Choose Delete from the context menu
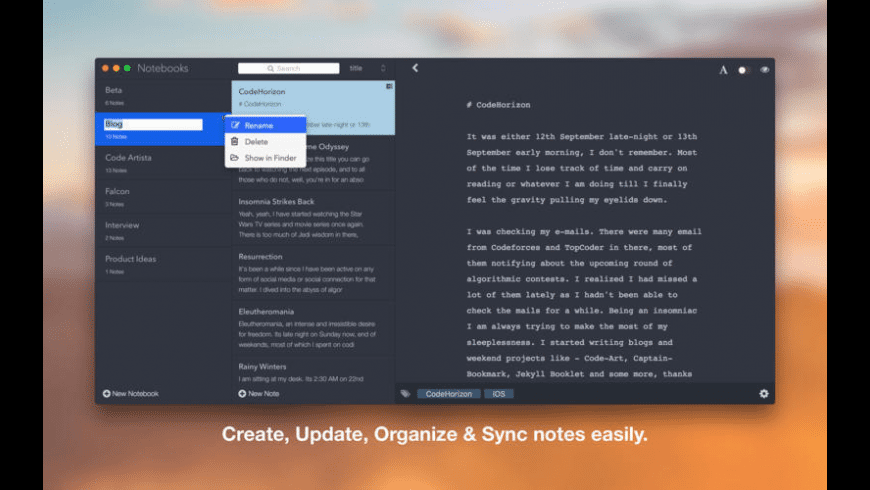870x490 pixels. click(x=265, y=142)
